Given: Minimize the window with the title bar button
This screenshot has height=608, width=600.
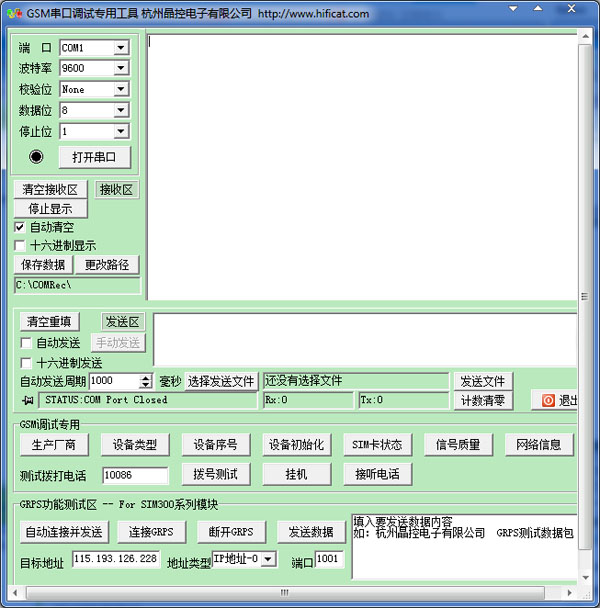Looking at the screenshot, I should [513, 9].
